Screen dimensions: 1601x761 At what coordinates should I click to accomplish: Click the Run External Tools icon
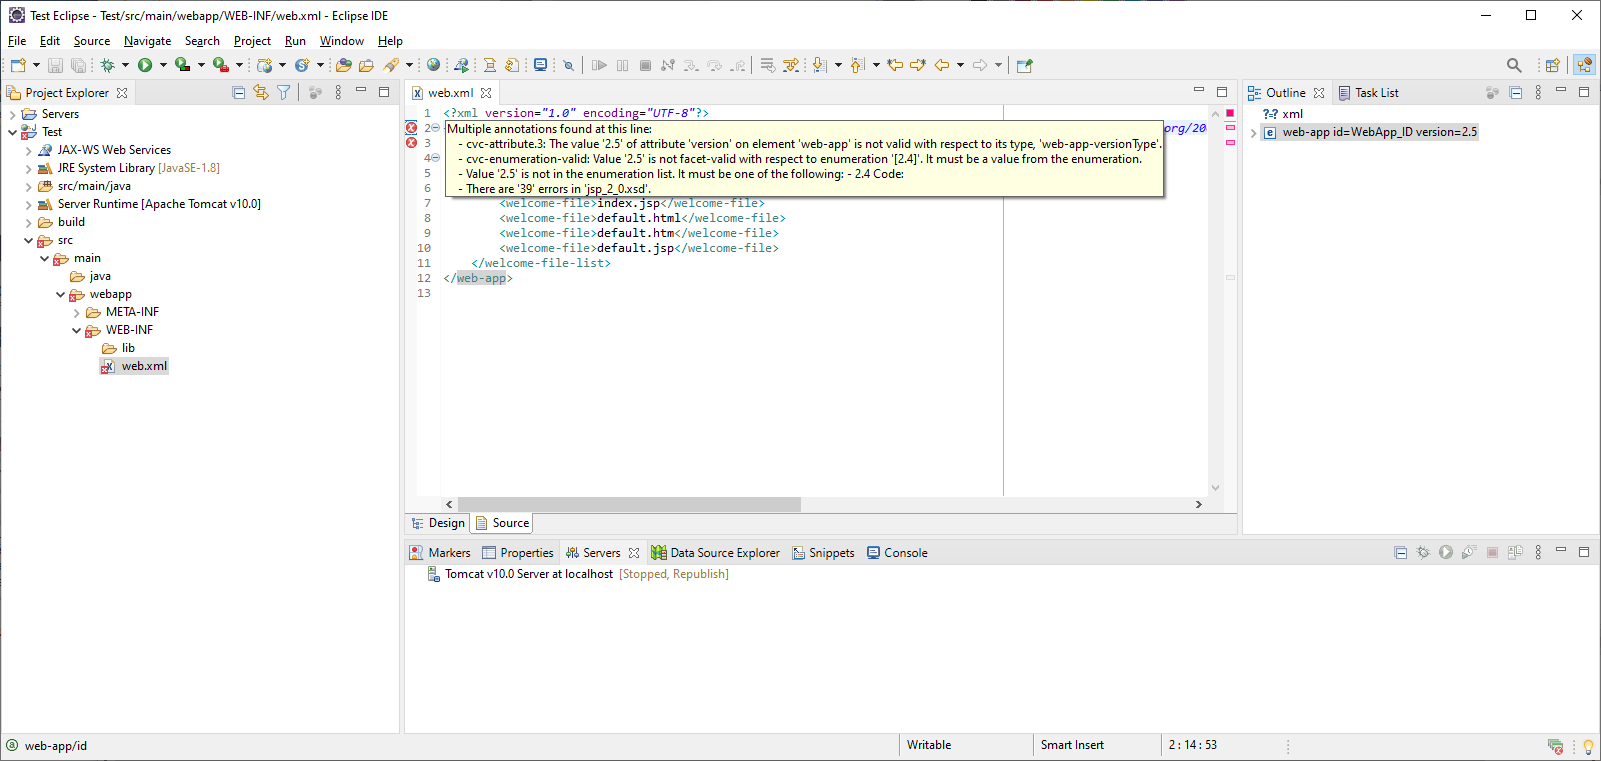(221, 65)
